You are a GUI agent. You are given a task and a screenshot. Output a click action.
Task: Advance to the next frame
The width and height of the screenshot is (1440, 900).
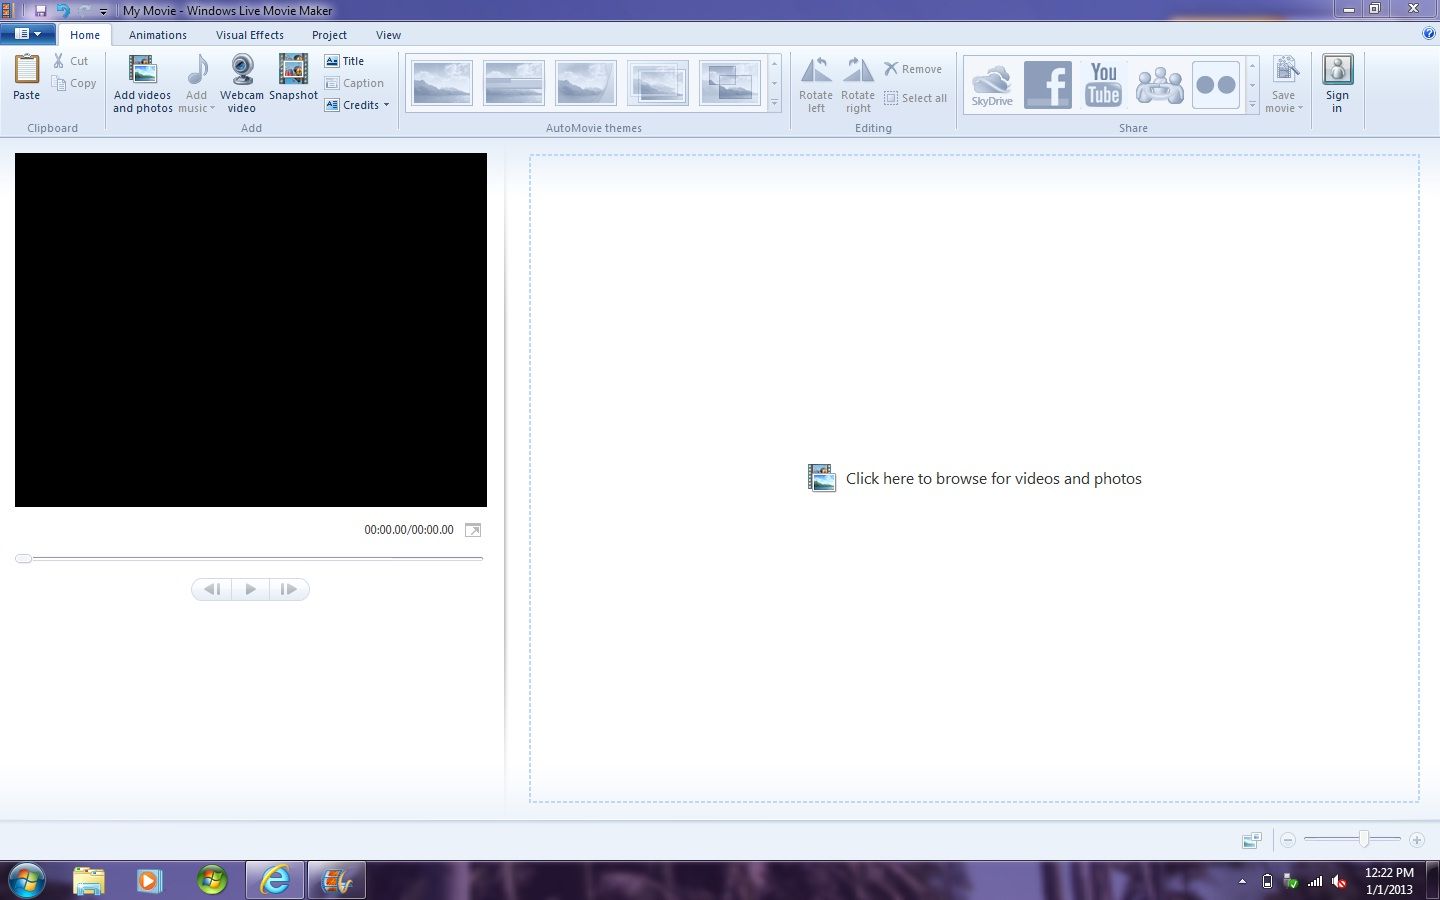coord(289,589)
